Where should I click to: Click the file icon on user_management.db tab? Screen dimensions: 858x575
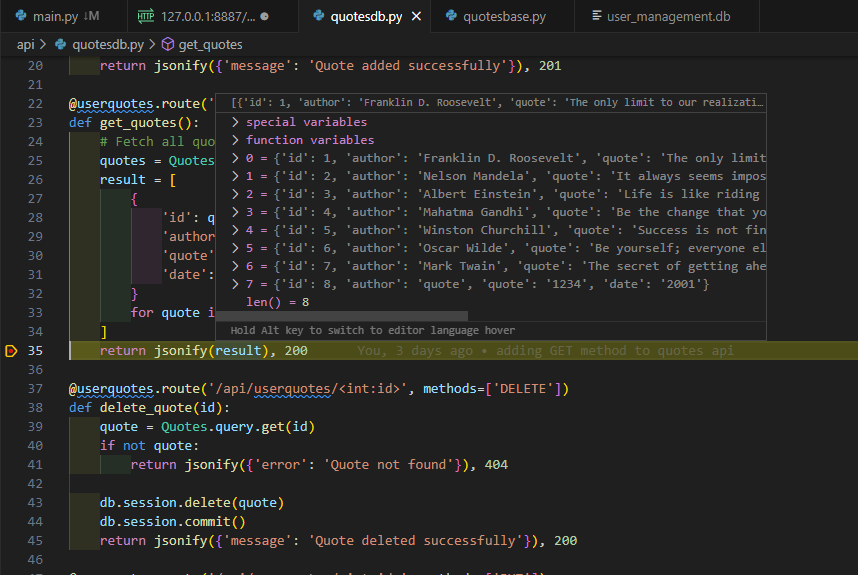[597, 16]
